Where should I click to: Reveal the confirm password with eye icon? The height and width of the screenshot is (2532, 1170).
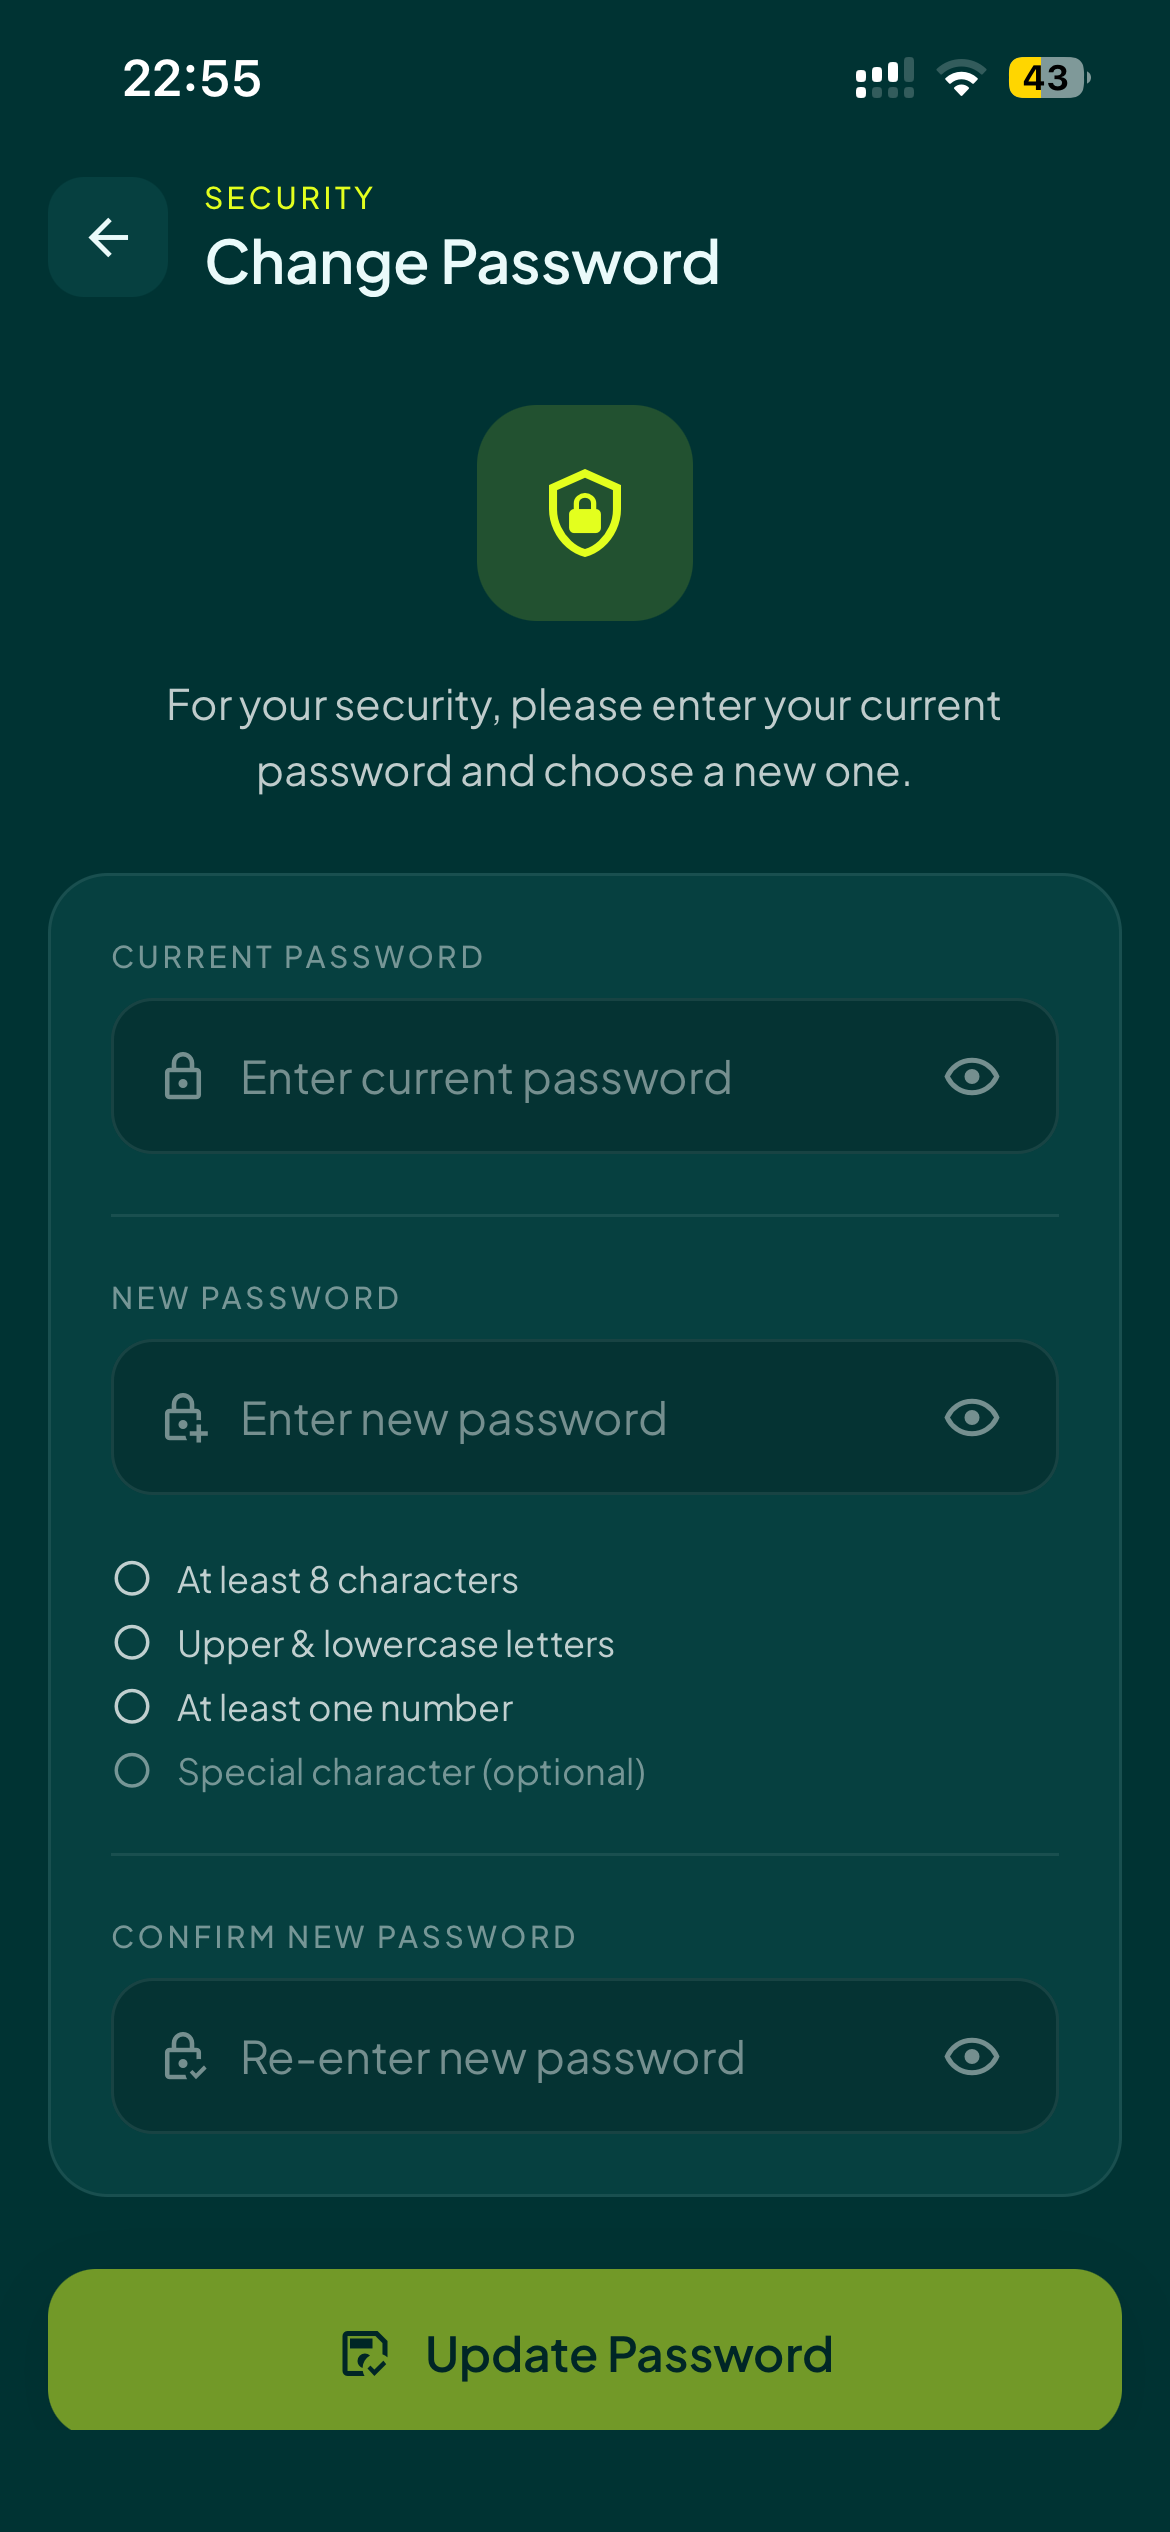pyautogui.click(x=972, y=2057)
